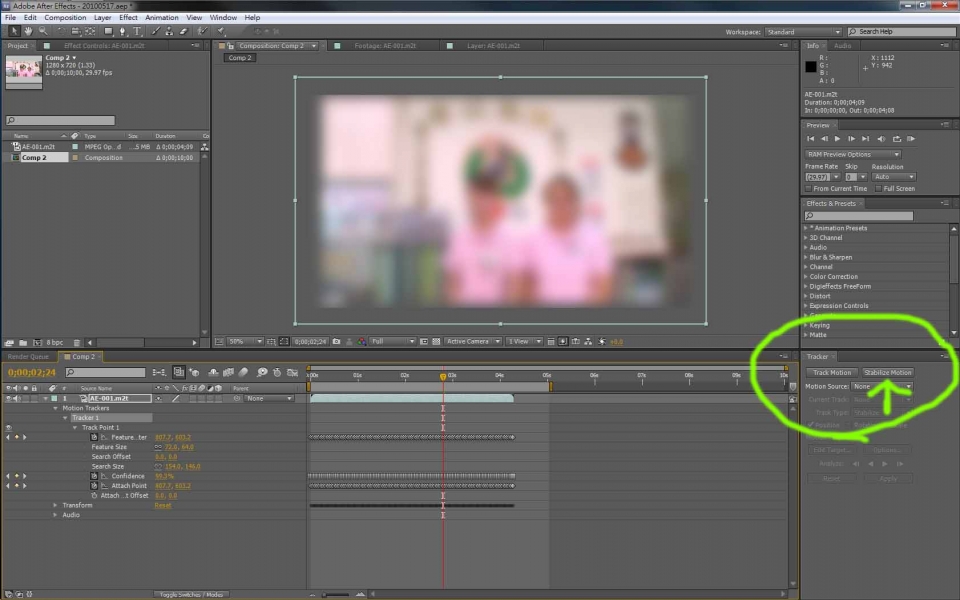Expand the Color Correction effects category
960x600 pixels.
tap(806, 277)
